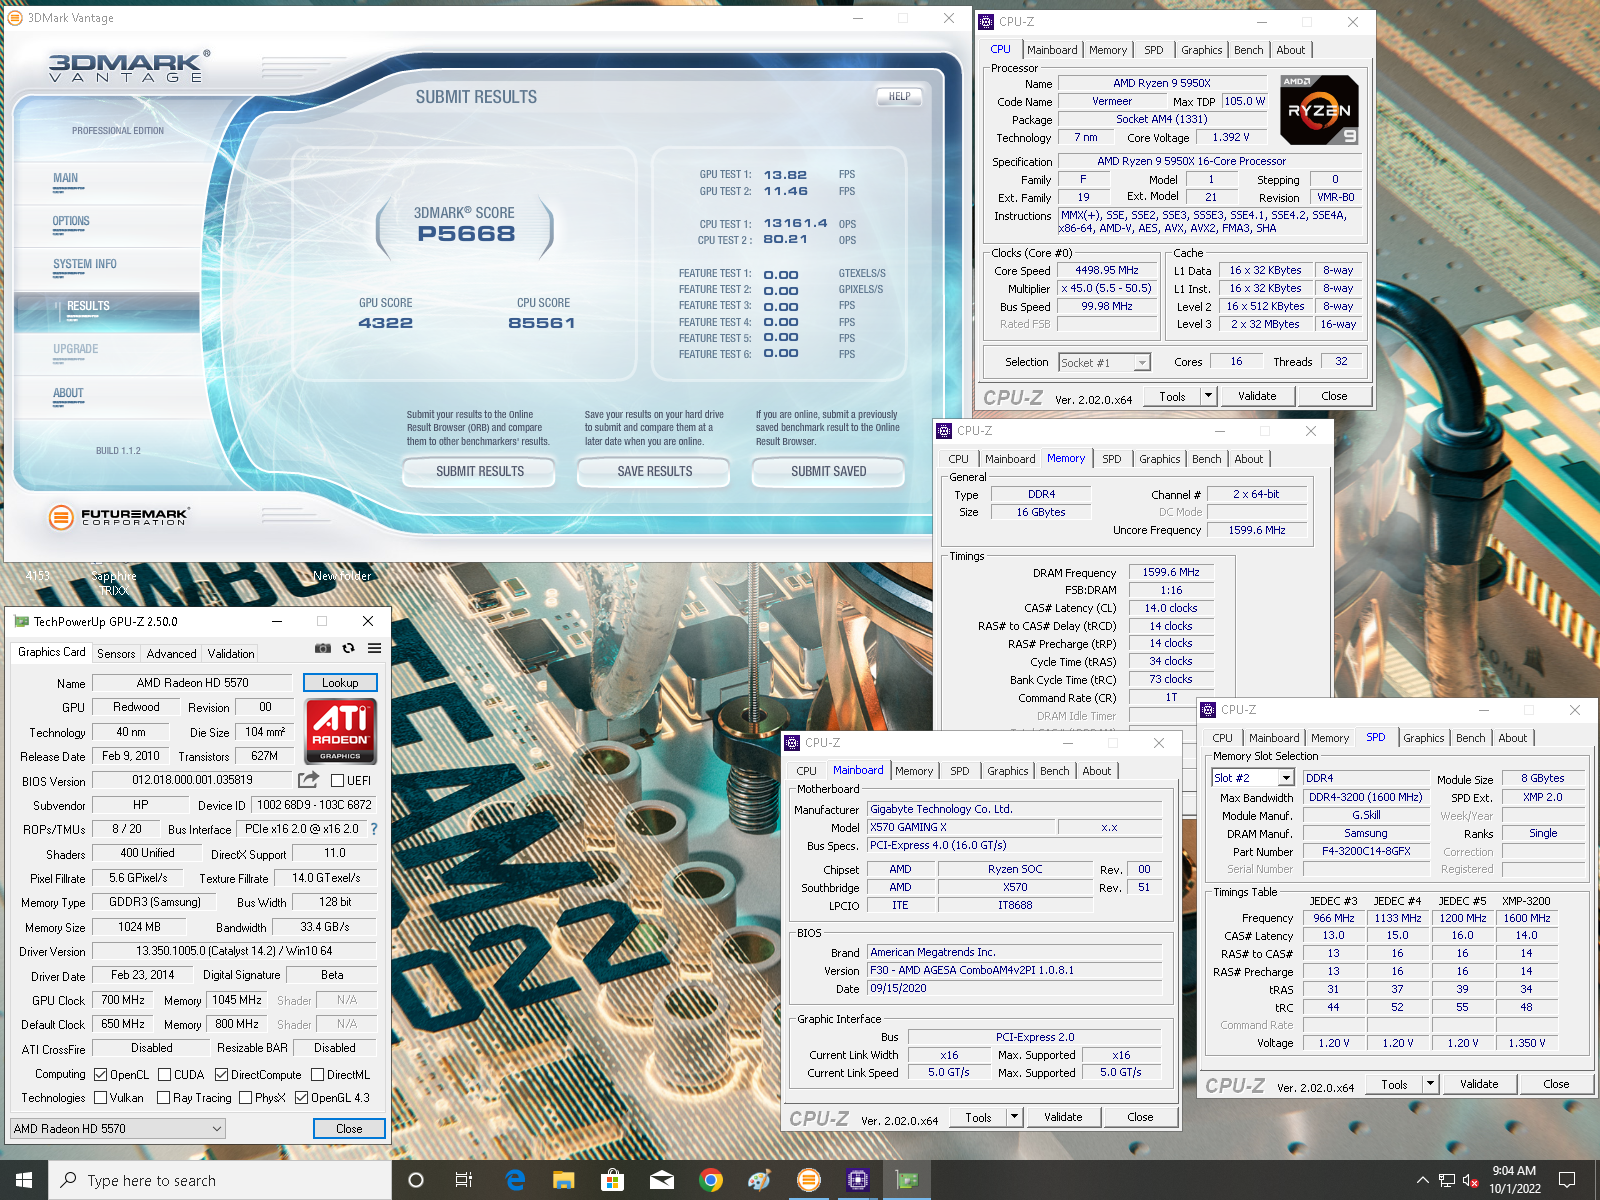Click the Cortana circle icon

tap(416, 1180)
